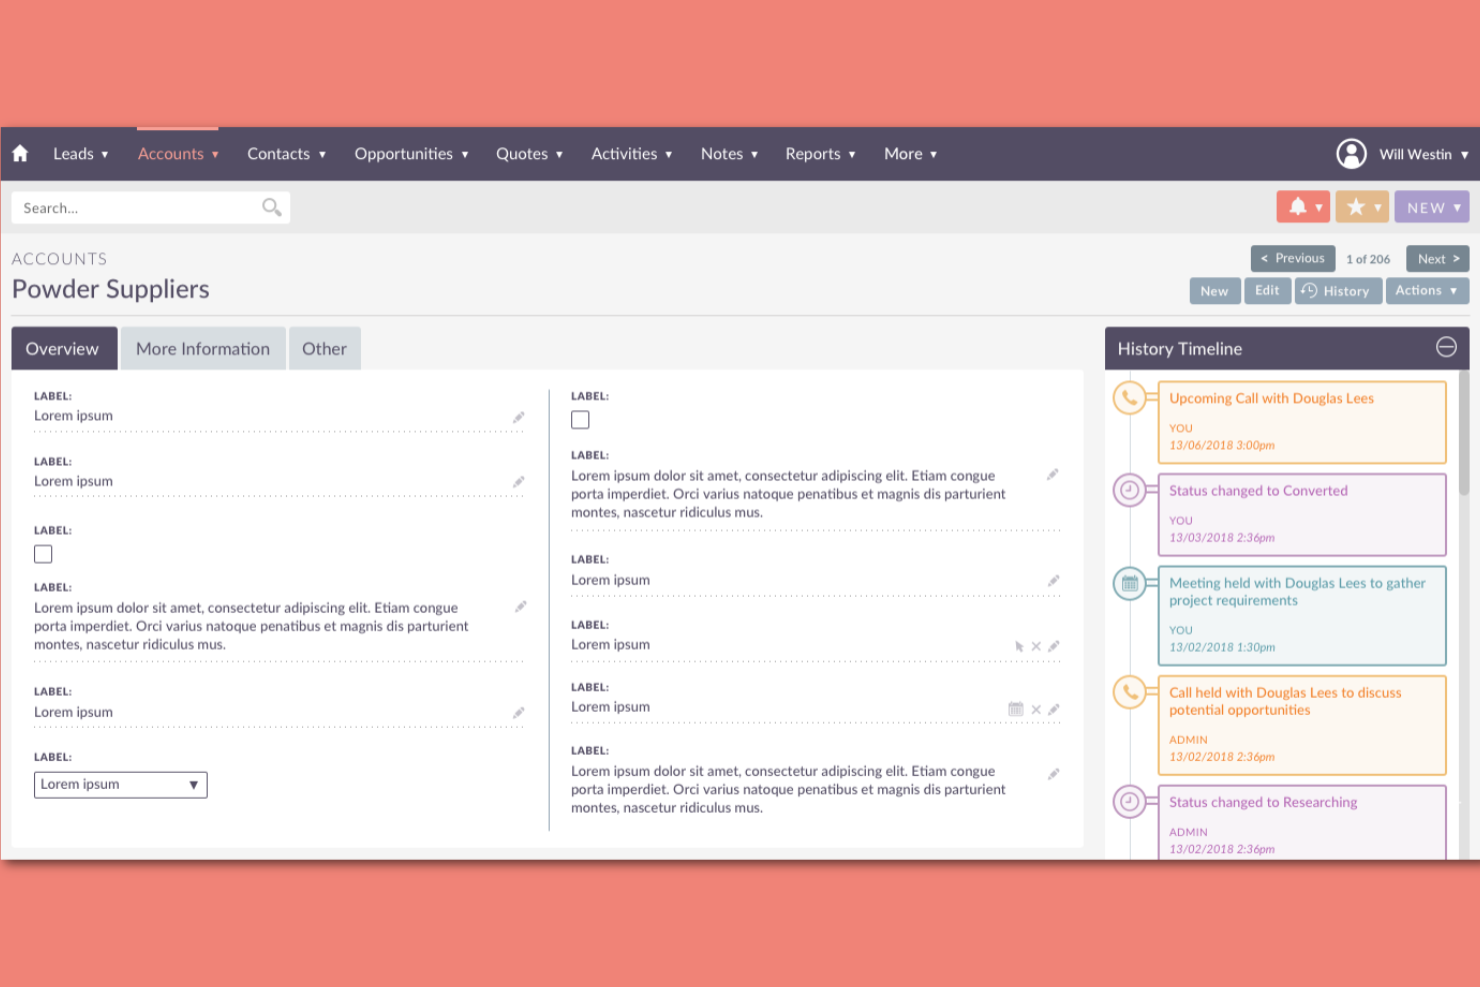This screenshot has height=987, width=1480.
Task: Edit the first Lorem ipsum field via pencil icon
Action: coord(519,417)
